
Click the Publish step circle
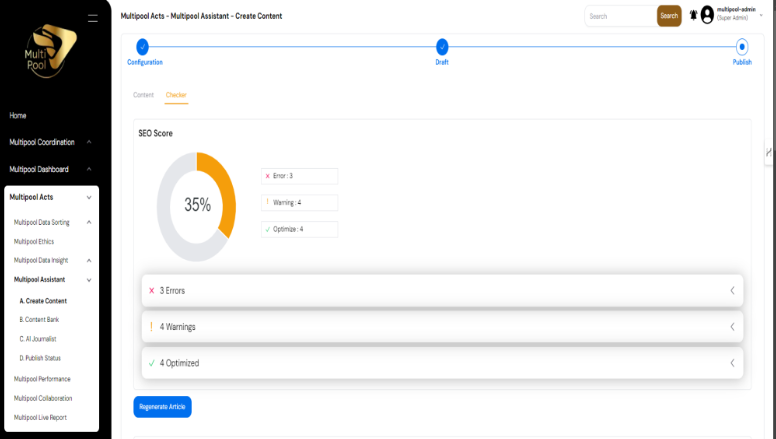pos(742,47)
